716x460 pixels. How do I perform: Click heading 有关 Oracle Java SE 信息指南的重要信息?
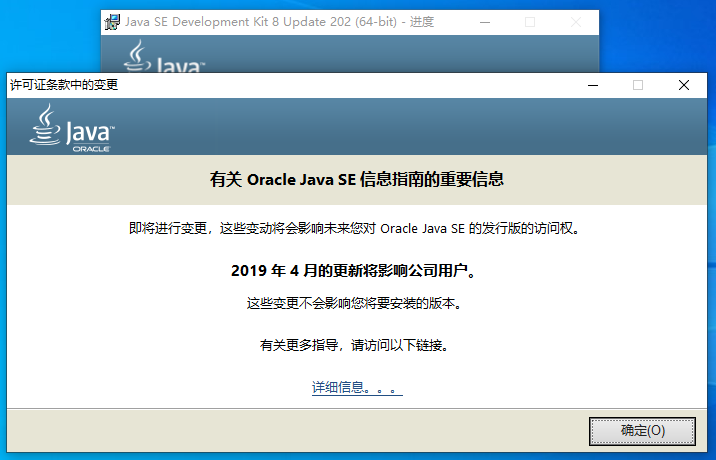(357, 179)
